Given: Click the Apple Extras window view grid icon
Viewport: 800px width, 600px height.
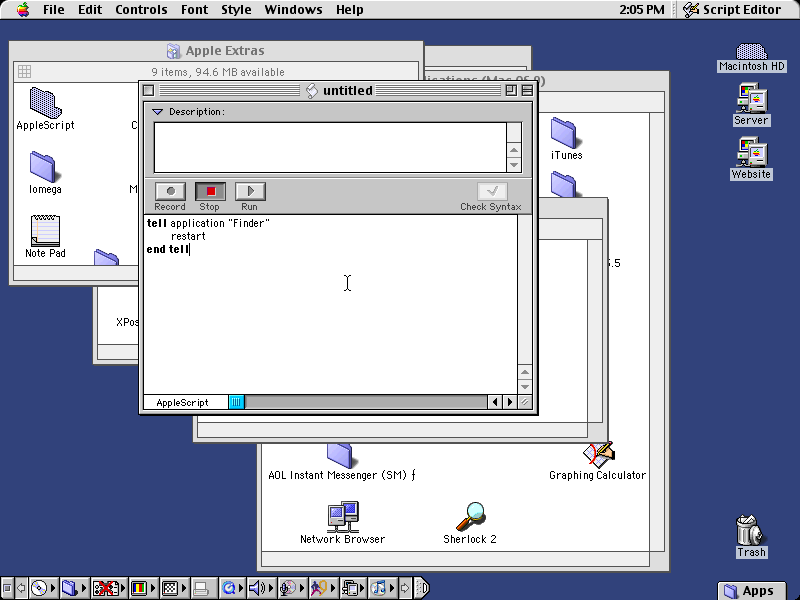Looking at the screenshot, I should (x=24, y=71).
